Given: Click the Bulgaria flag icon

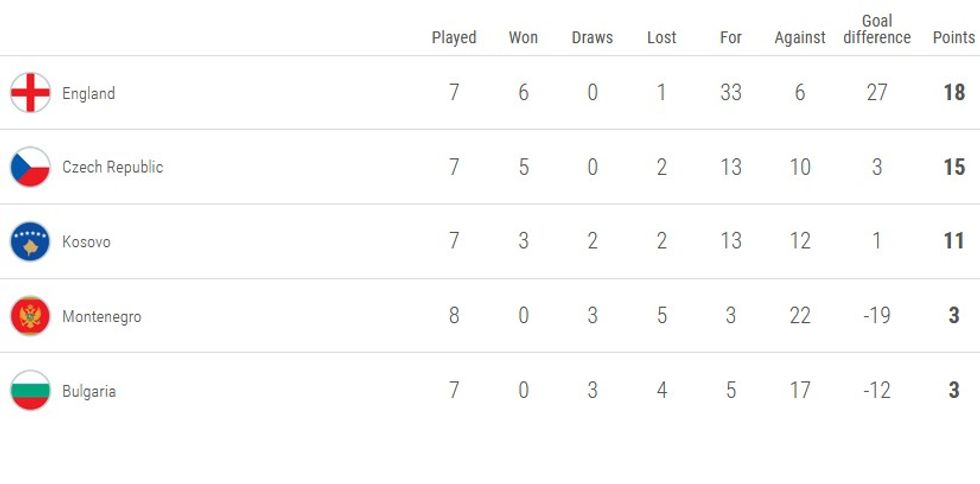Looking at the screenshot, I should click(30, 391).
